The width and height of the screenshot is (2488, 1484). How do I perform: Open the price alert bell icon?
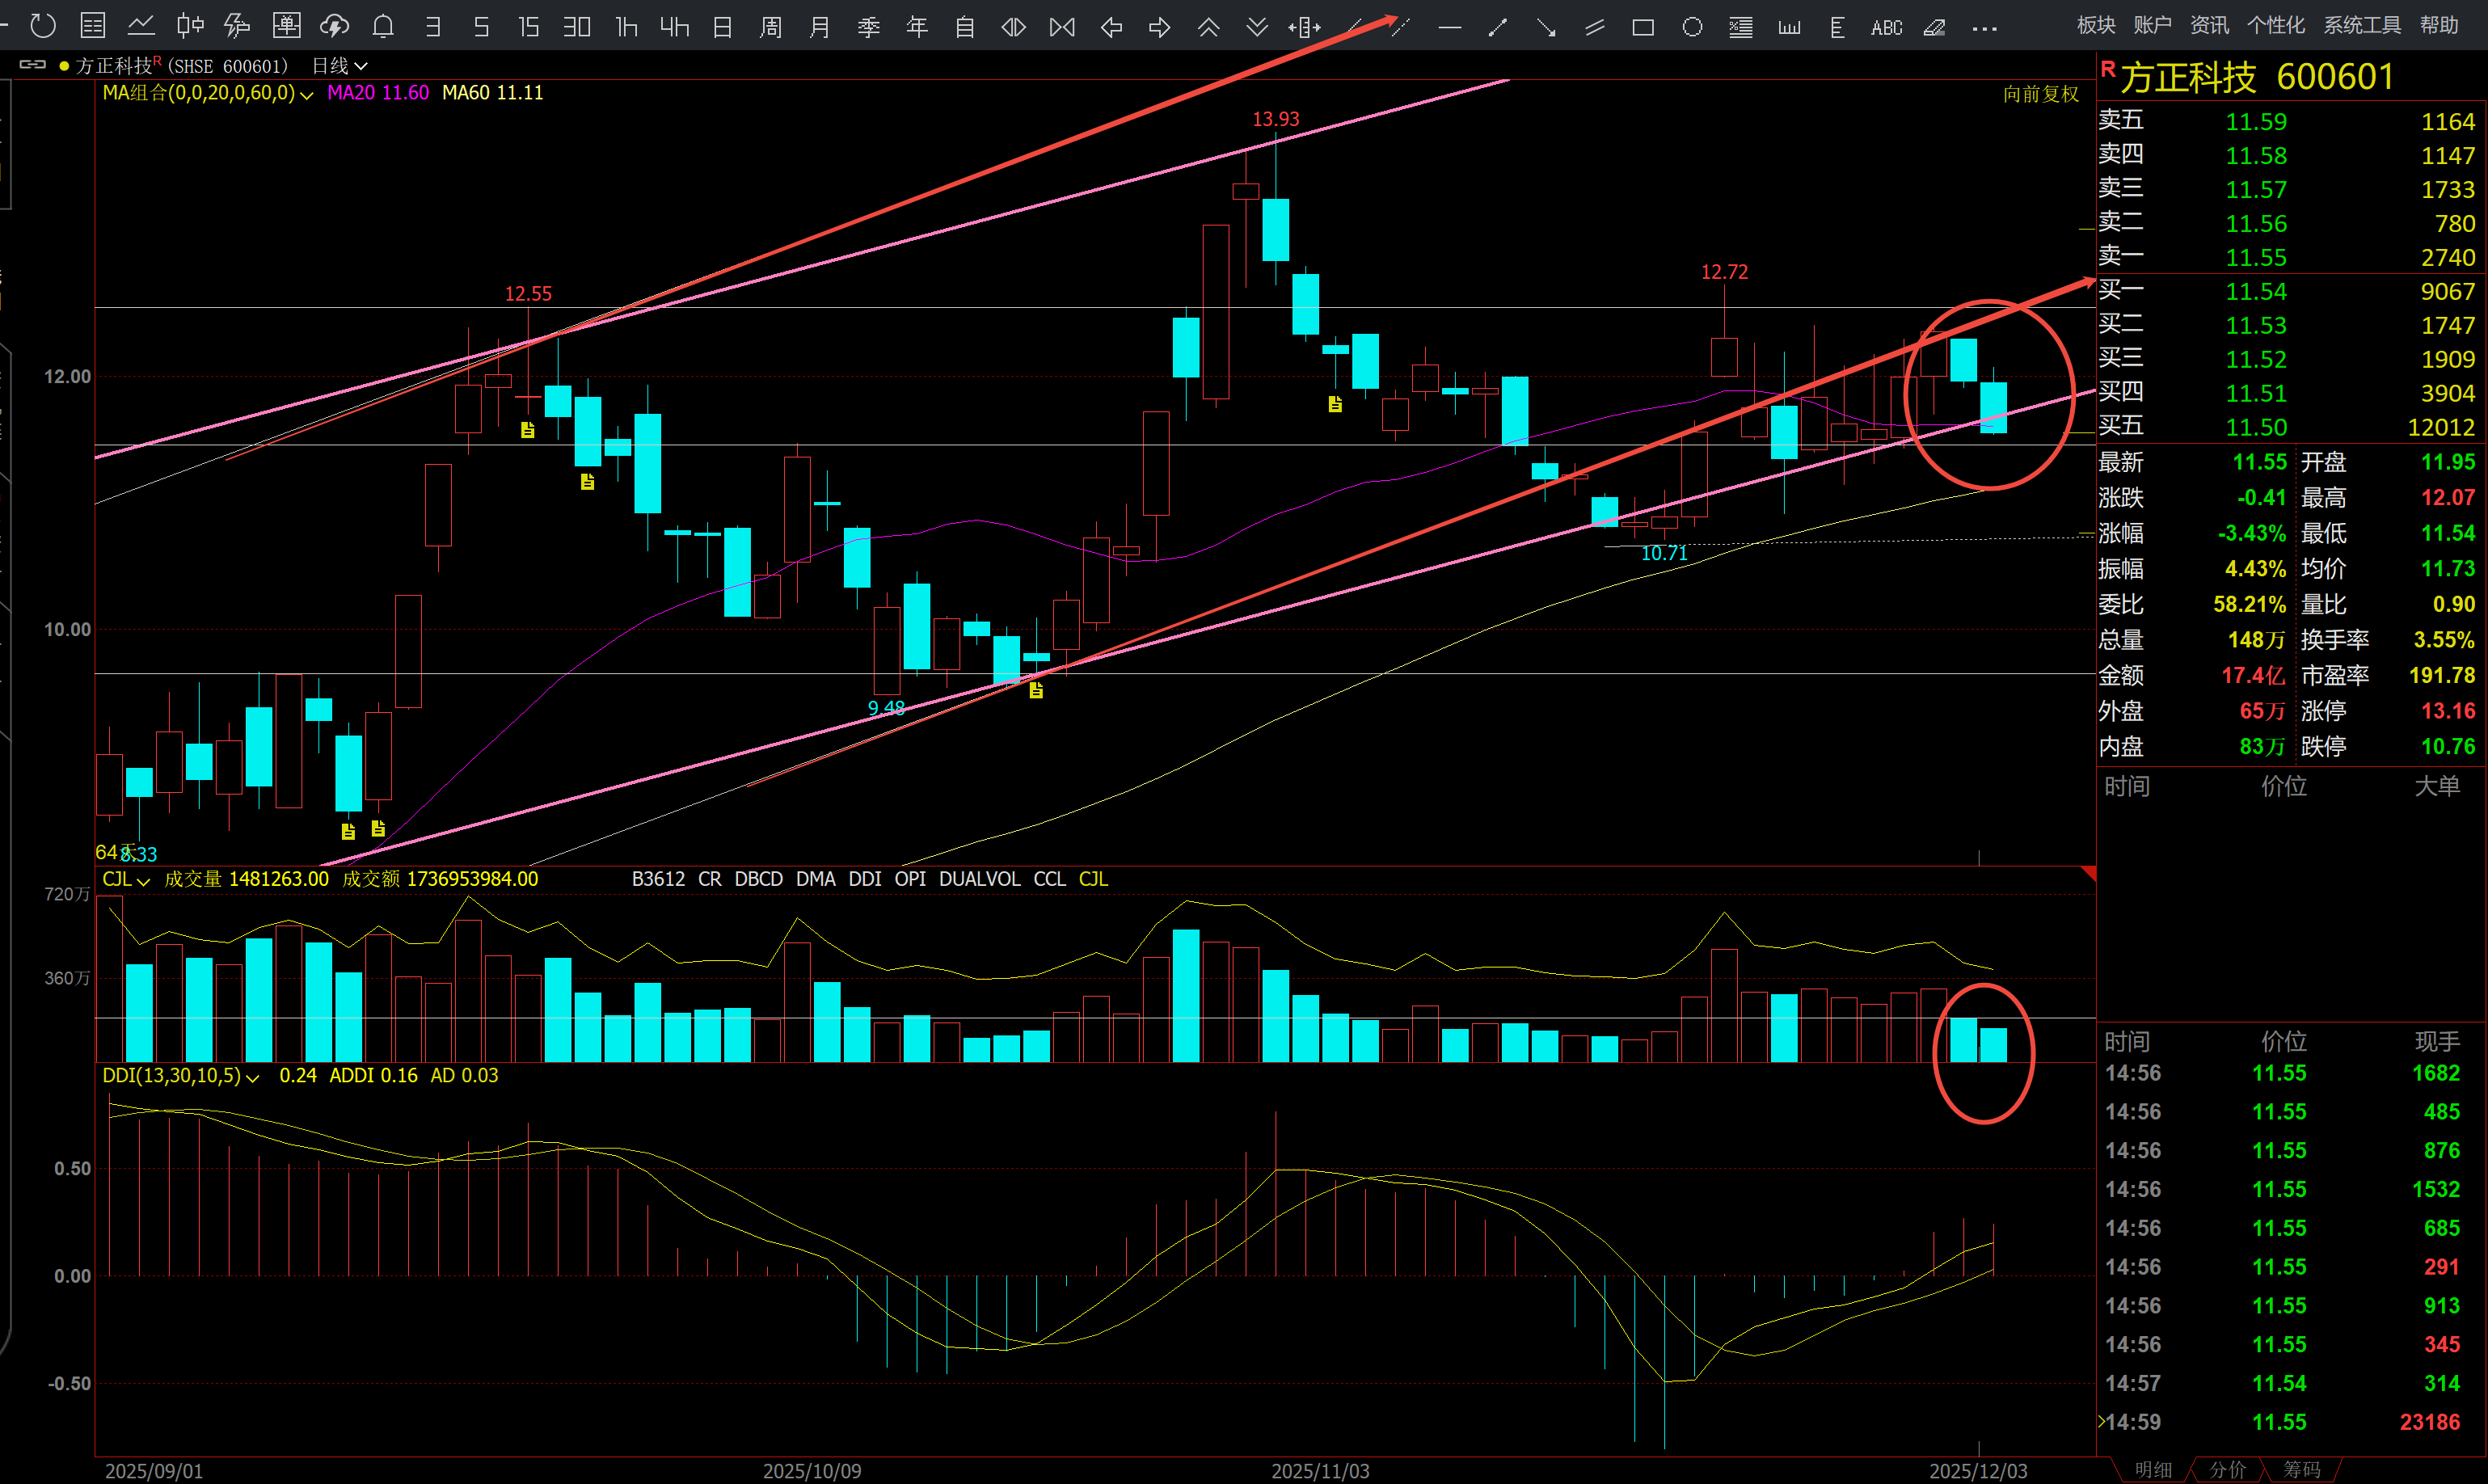coord(383,27)
